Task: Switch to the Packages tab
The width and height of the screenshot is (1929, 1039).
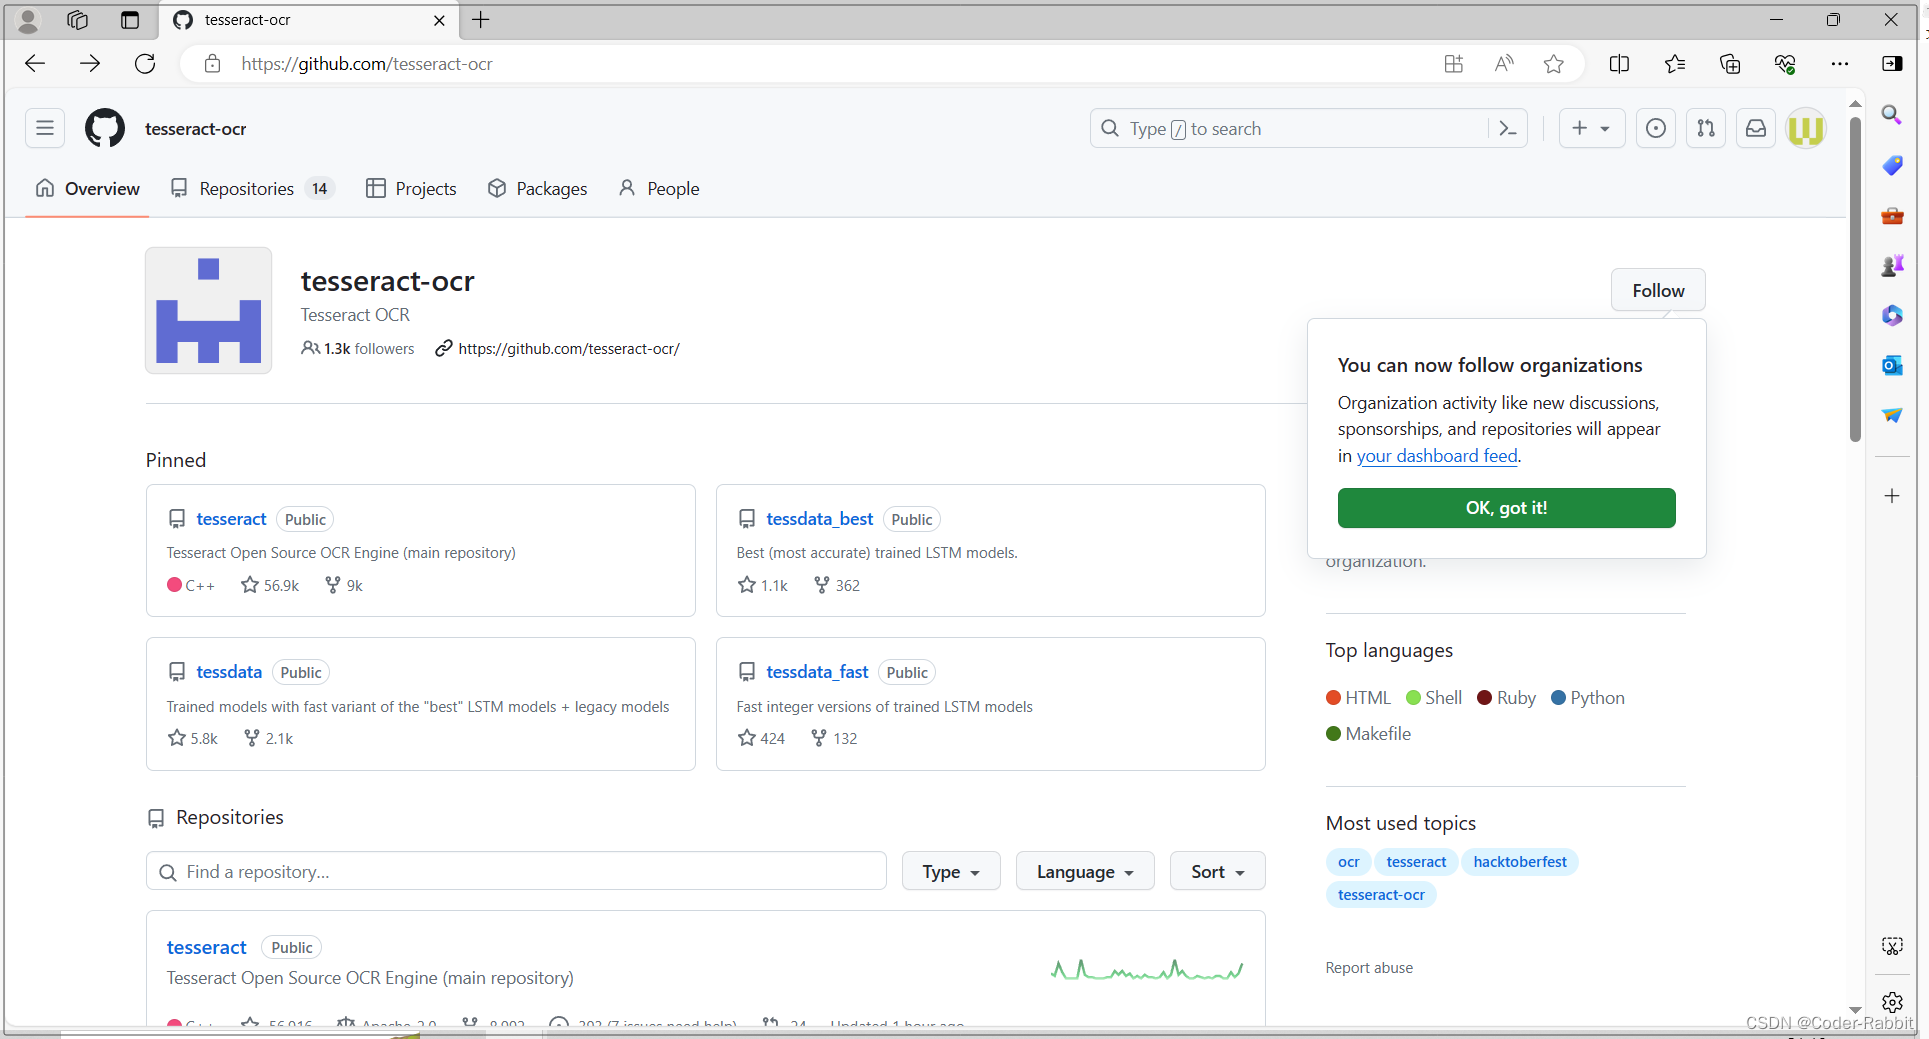Action: pyautogui.click(x=537, y=188)
